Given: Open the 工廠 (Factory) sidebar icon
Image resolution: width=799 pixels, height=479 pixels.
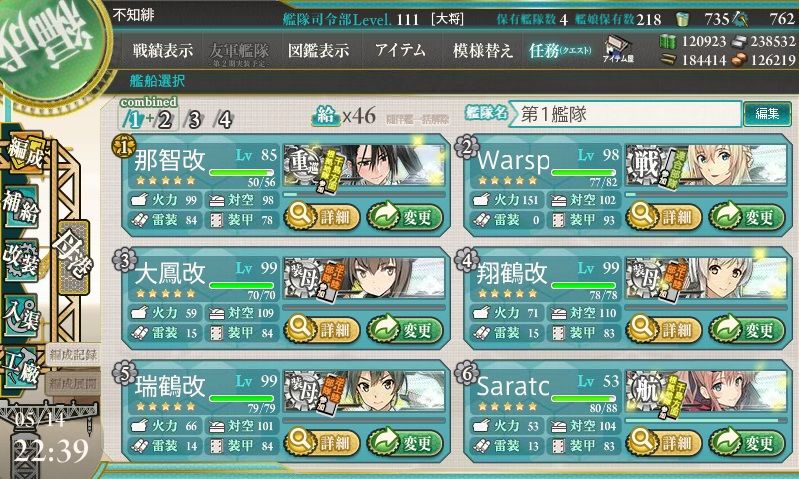Looking at the screenshot, I should 21,368.
